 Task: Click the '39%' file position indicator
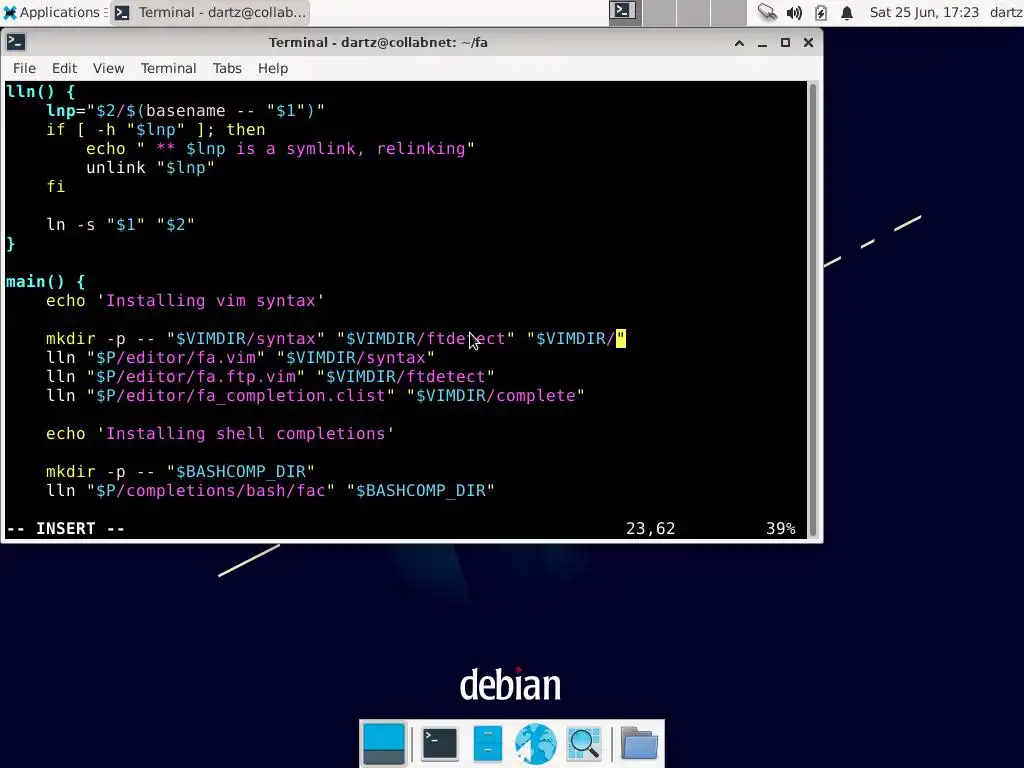pyautogui.click(x=781, y=528)
